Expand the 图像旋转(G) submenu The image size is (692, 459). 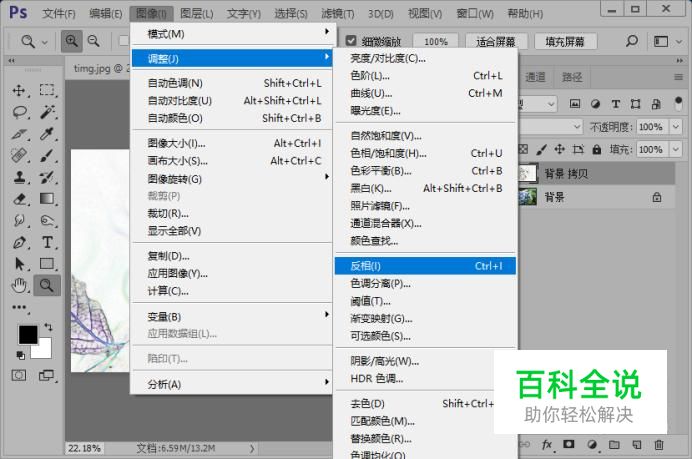pos(232,179)
